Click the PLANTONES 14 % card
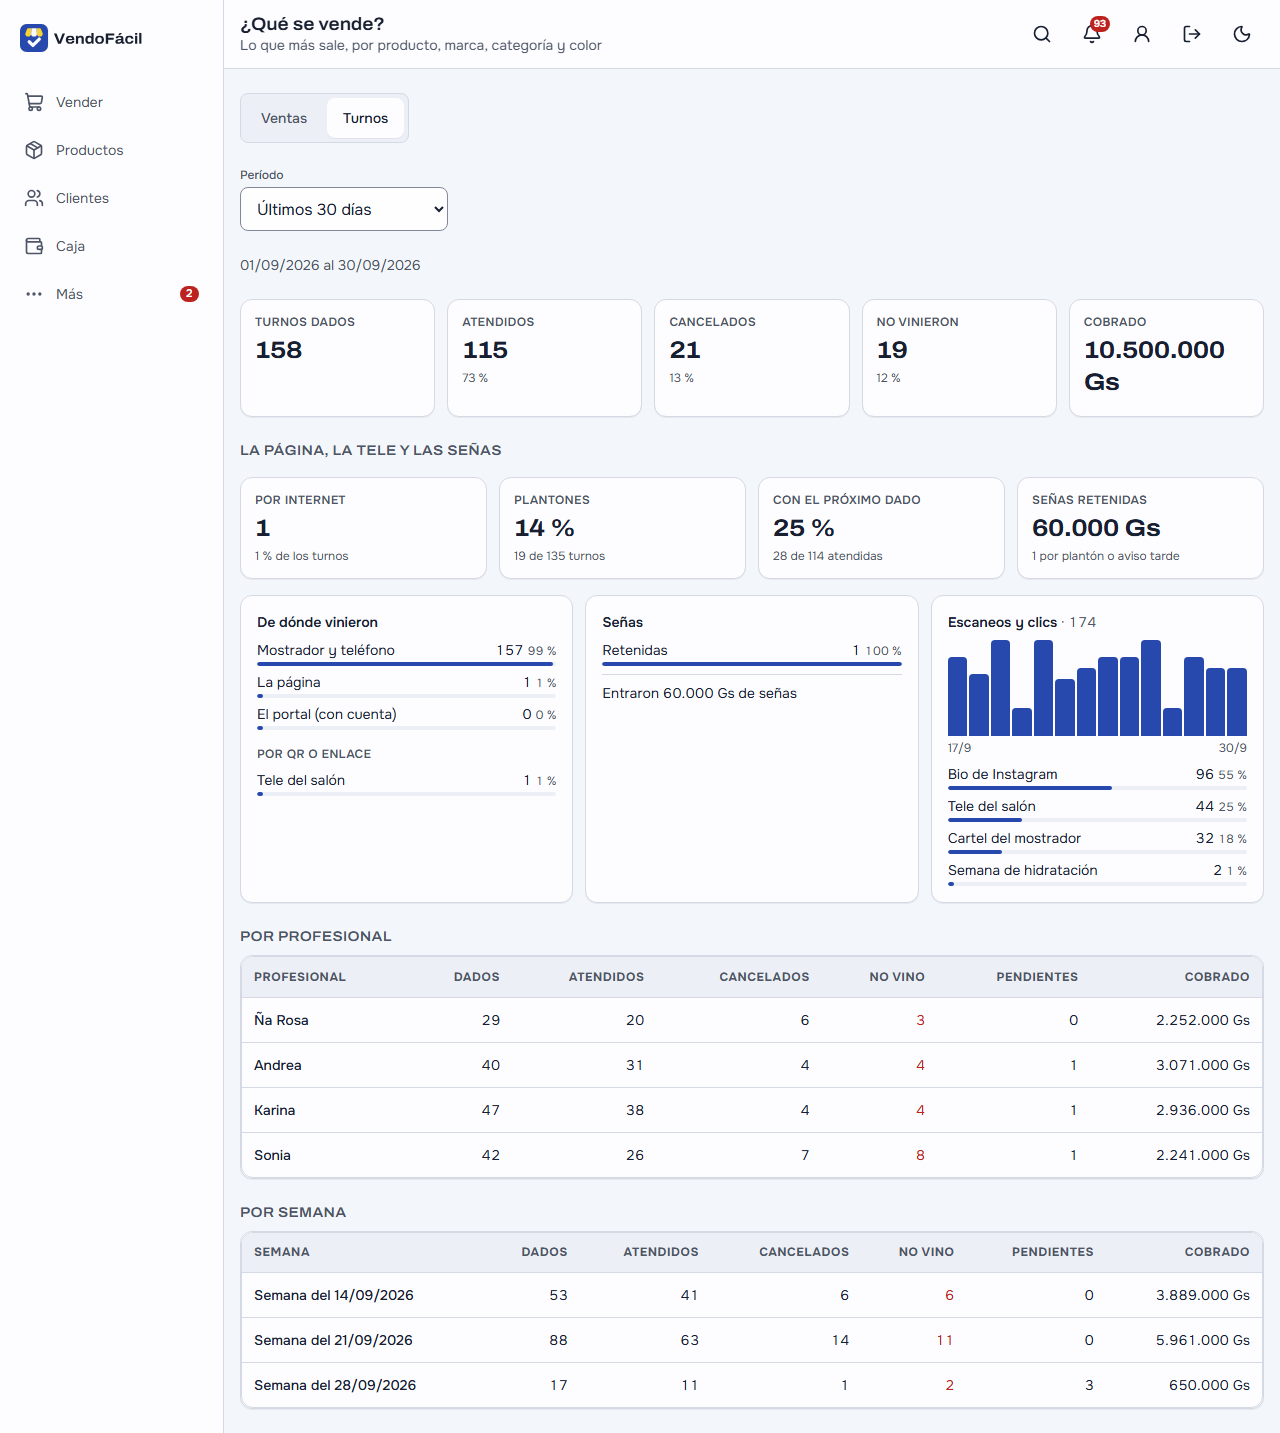Screen dimensions: 1280x1433 622,528
